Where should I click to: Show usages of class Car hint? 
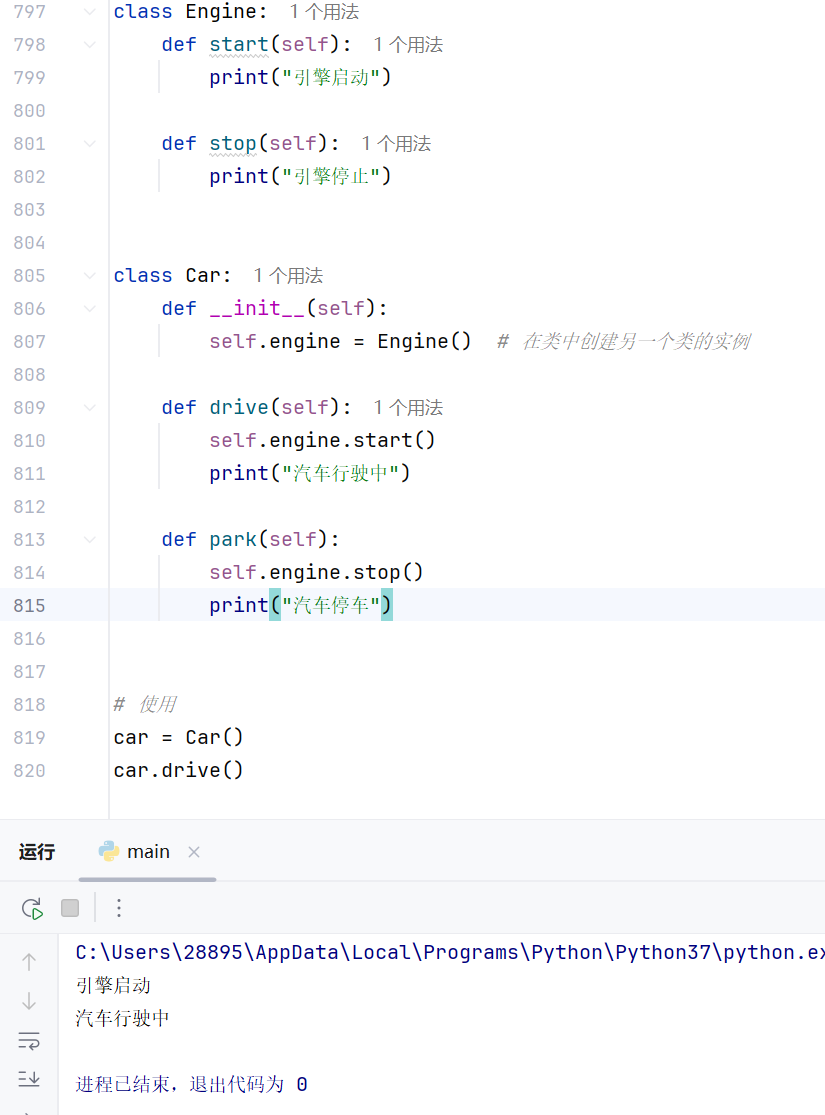(288, 276)
